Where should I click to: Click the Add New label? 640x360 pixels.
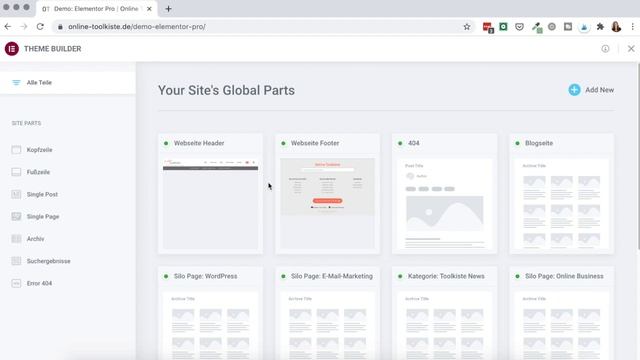tap(599, 90)
